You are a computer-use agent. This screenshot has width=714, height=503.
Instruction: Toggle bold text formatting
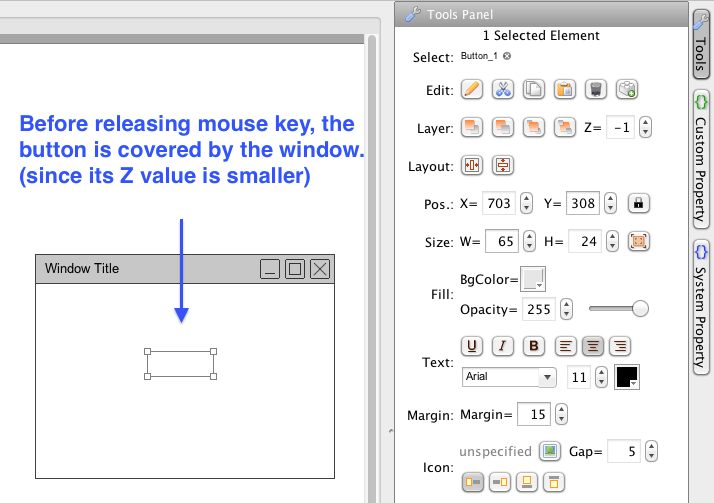pyautogui.click(x=534, y=346)
